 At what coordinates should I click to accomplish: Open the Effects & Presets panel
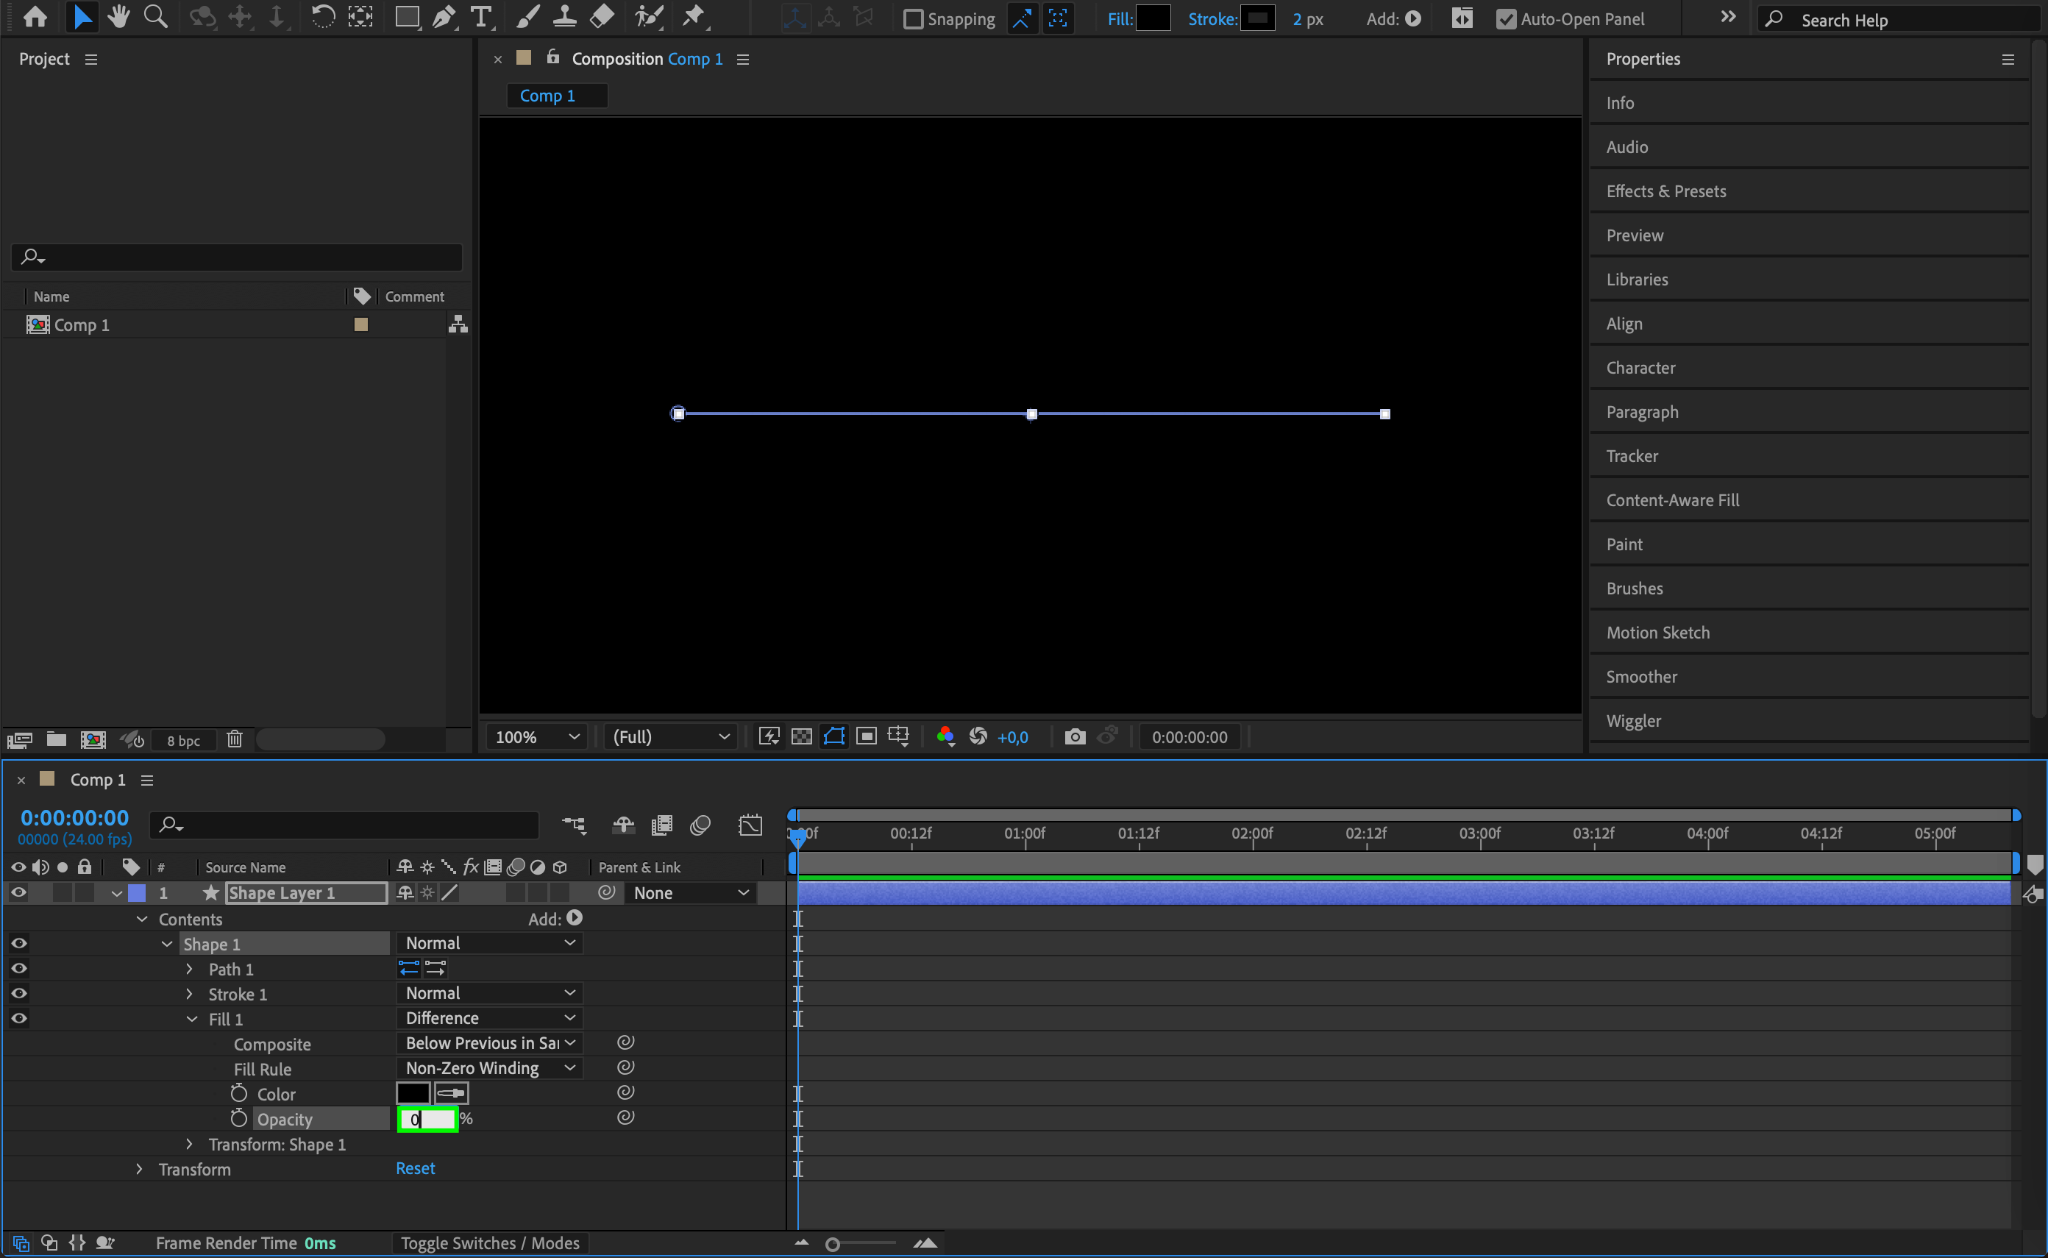click(x=1666, y=191)
